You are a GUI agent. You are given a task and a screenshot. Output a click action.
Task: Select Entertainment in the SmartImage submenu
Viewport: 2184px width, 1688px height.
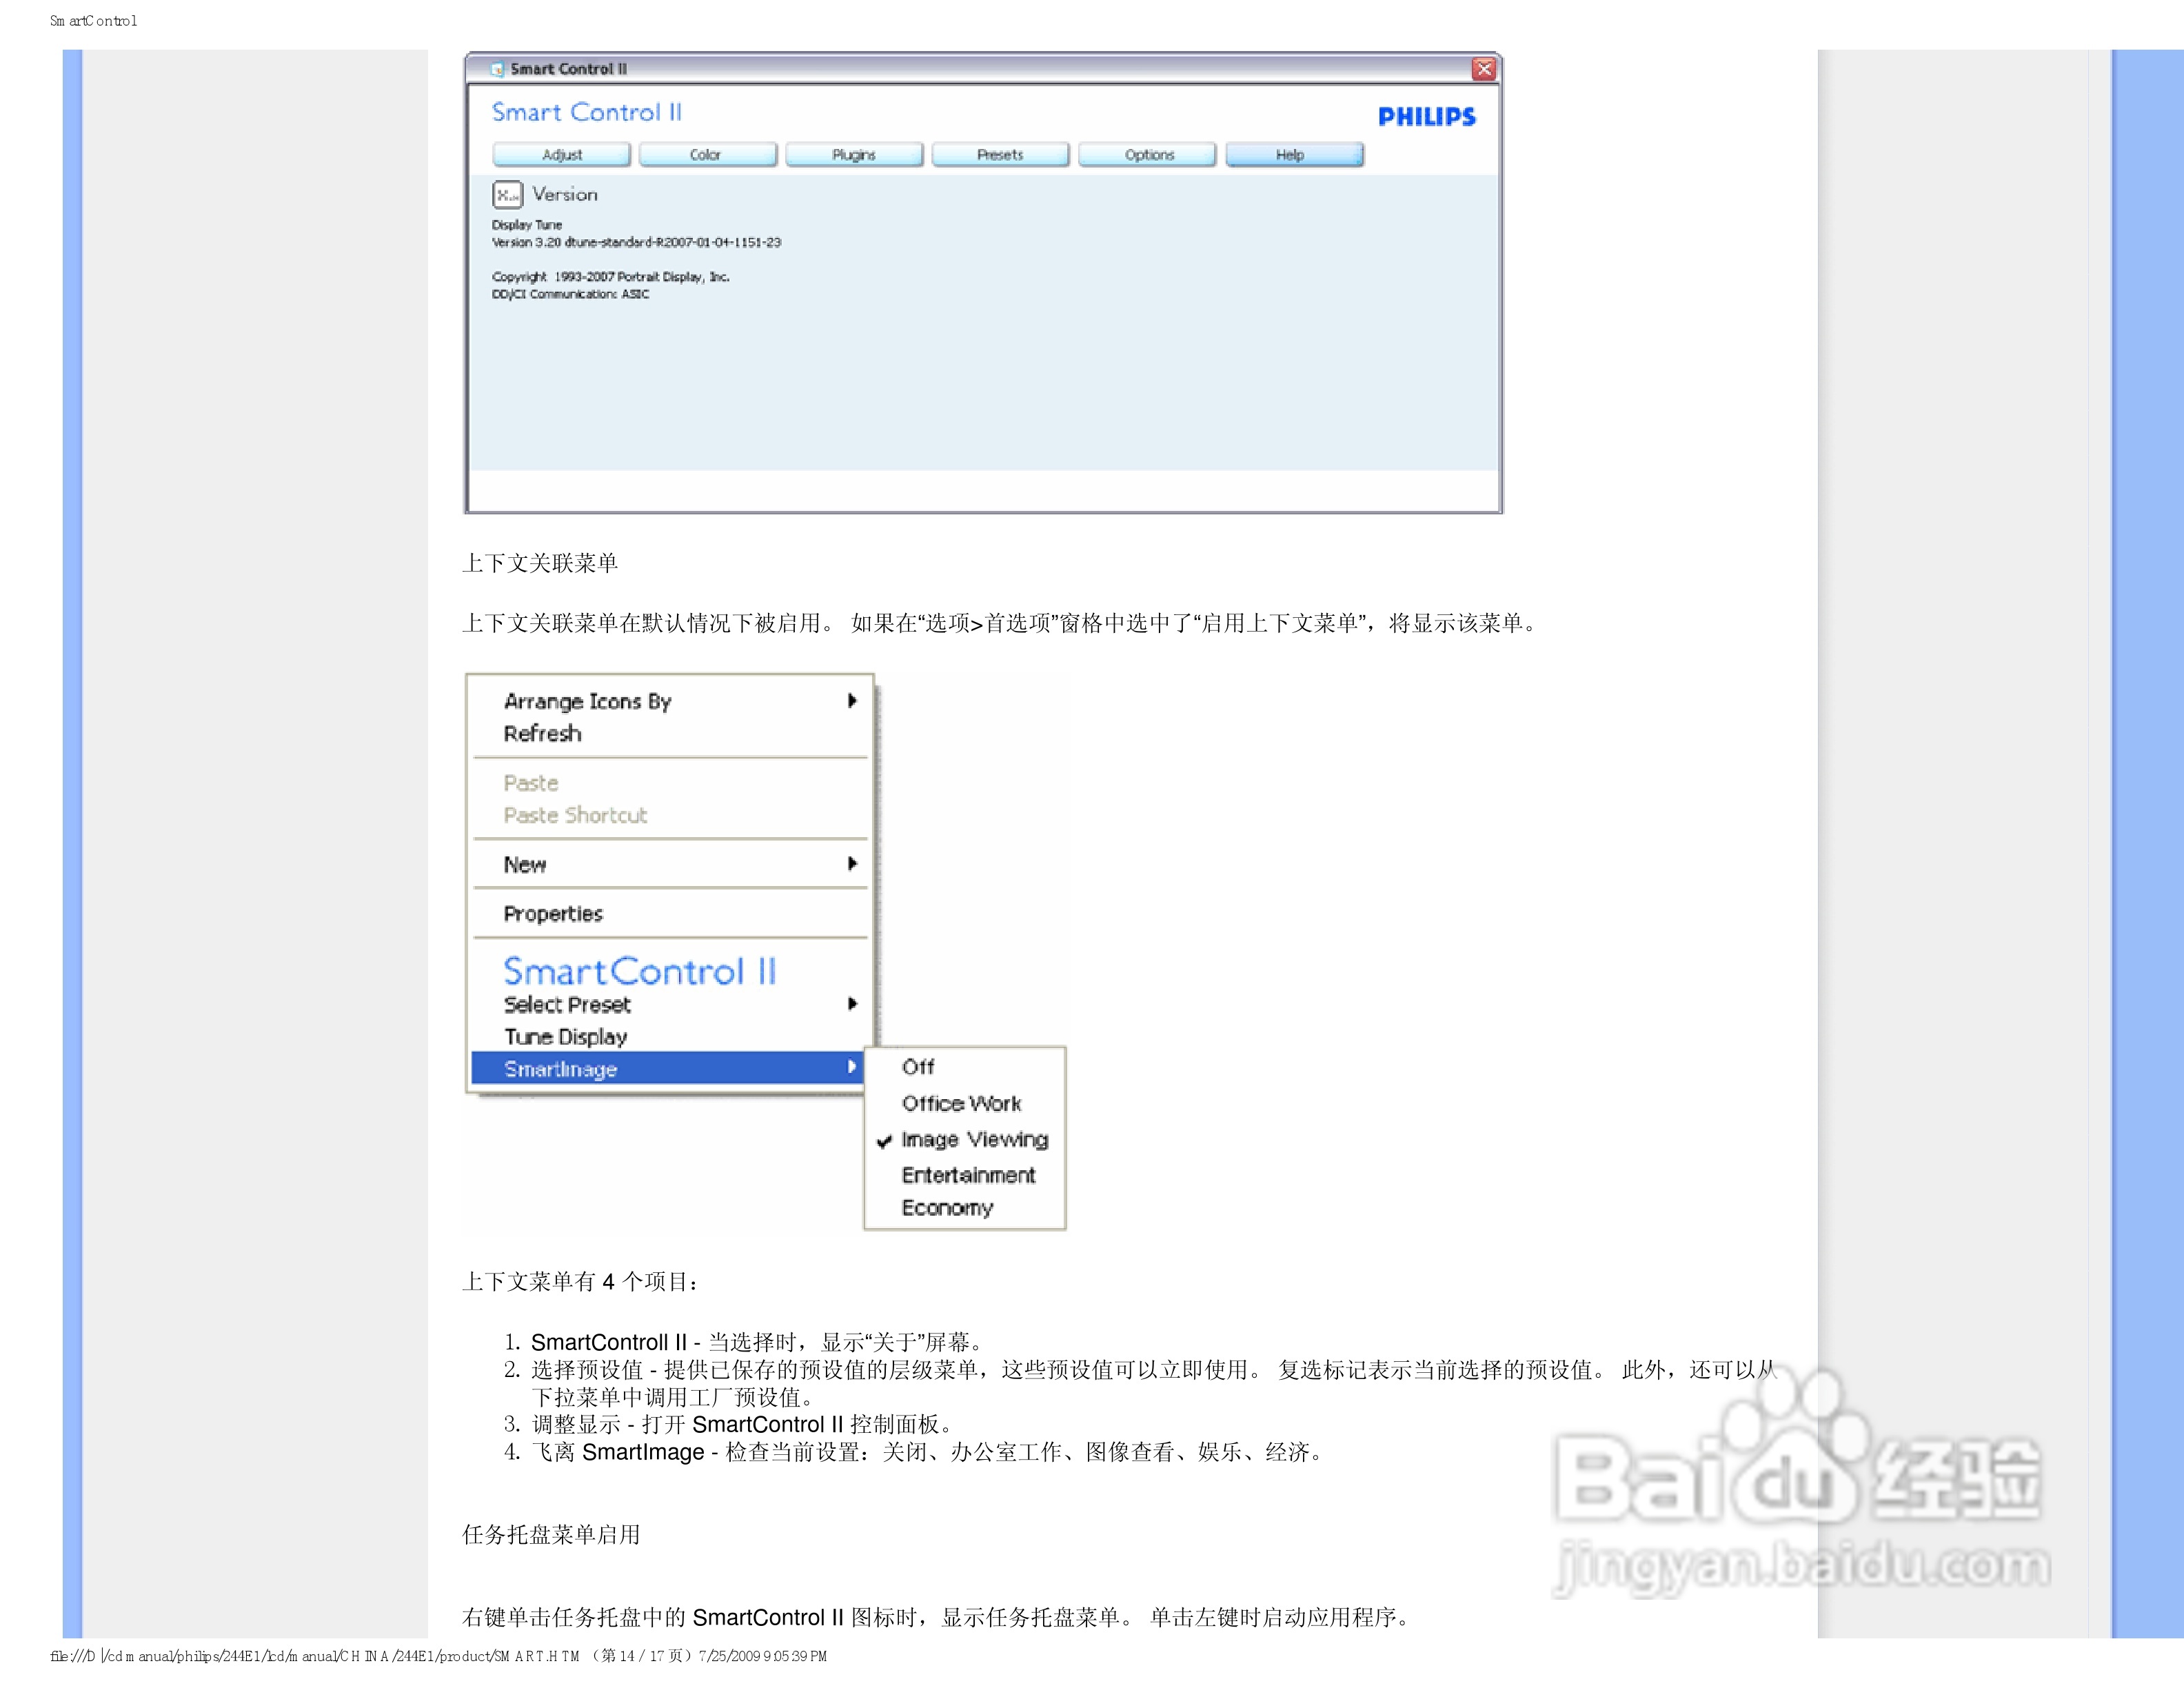click(968, 1174)
